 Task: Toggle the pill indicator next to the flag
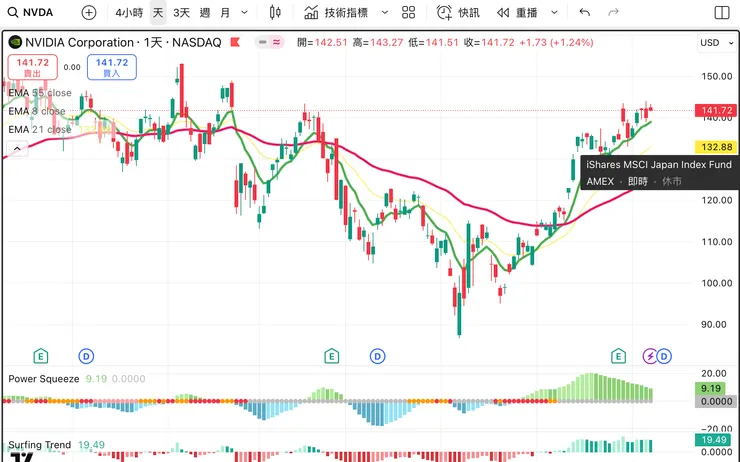click(x=269, y=42)
